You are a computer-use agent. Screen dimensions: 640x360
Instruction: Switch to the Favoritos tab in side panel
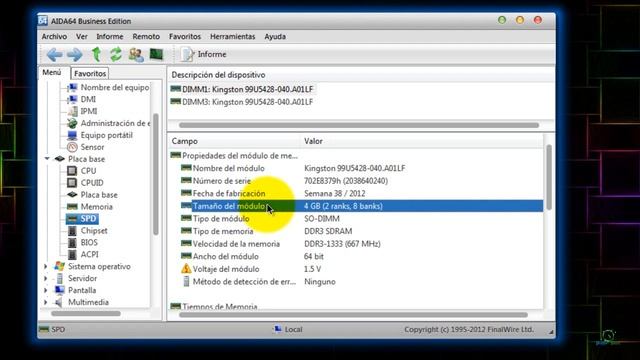[90, 73]
